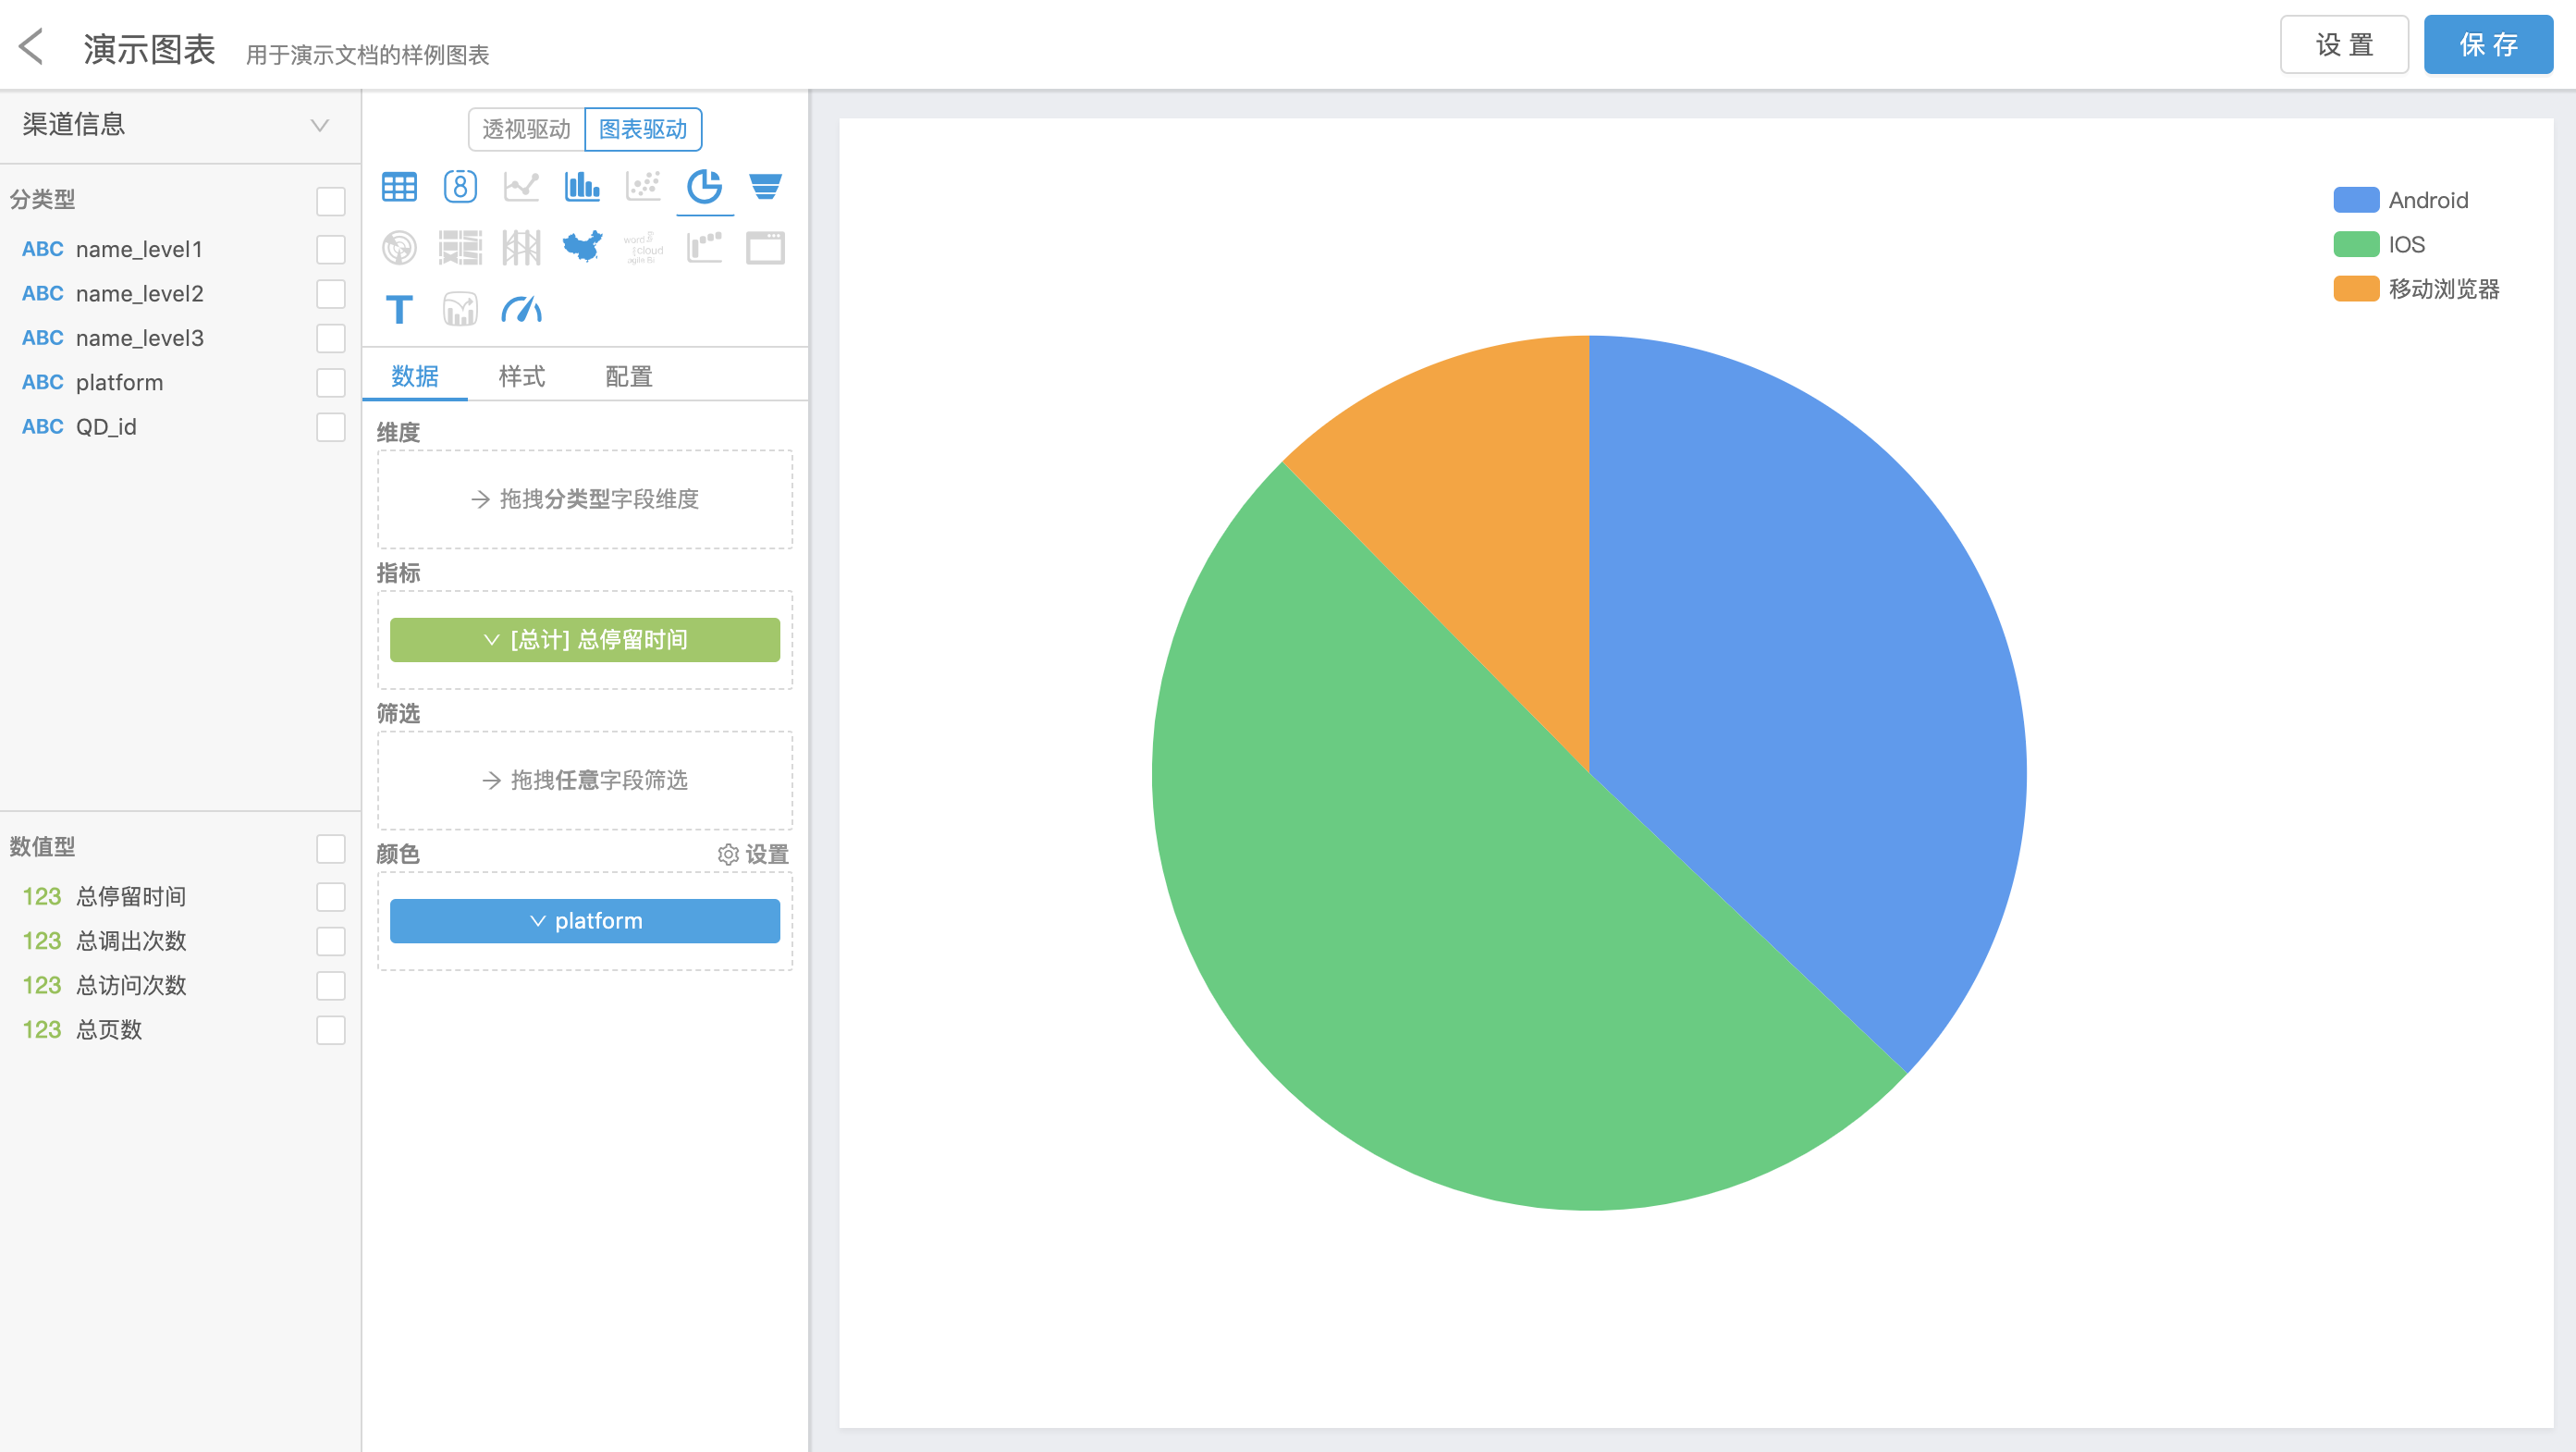This screenshot has height=1452, width=2576.
Task: Choose the bar chart type icon
Action: (582, 187)
